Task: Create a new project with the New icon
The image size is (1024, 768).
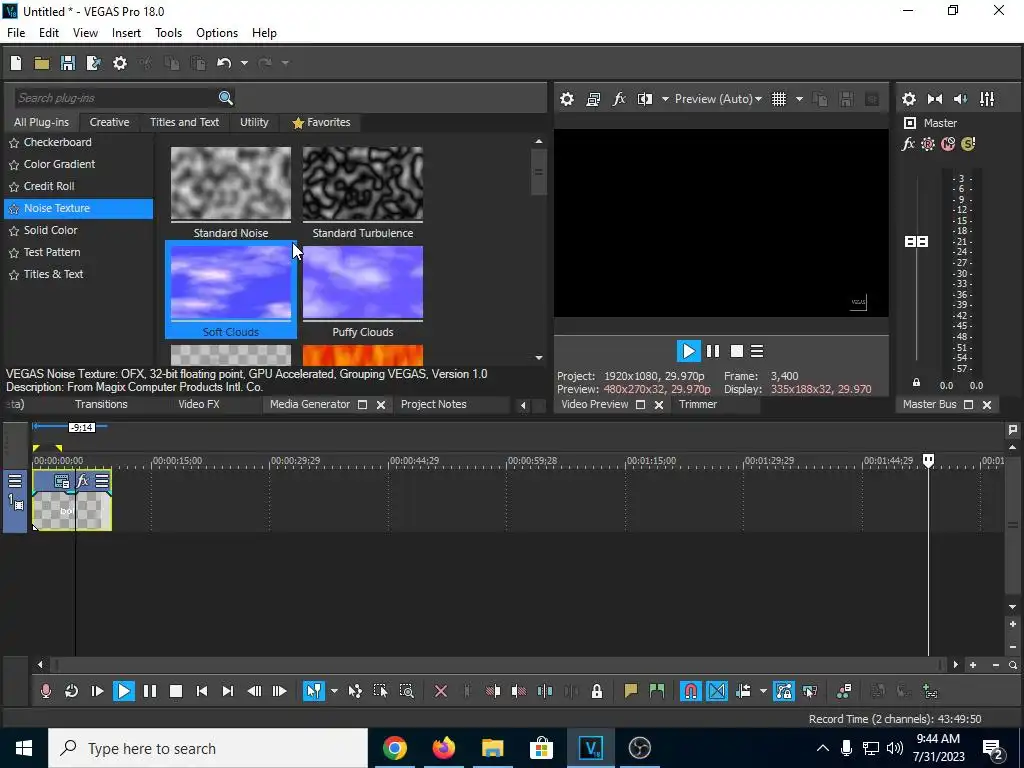Action: click(16, 63)
